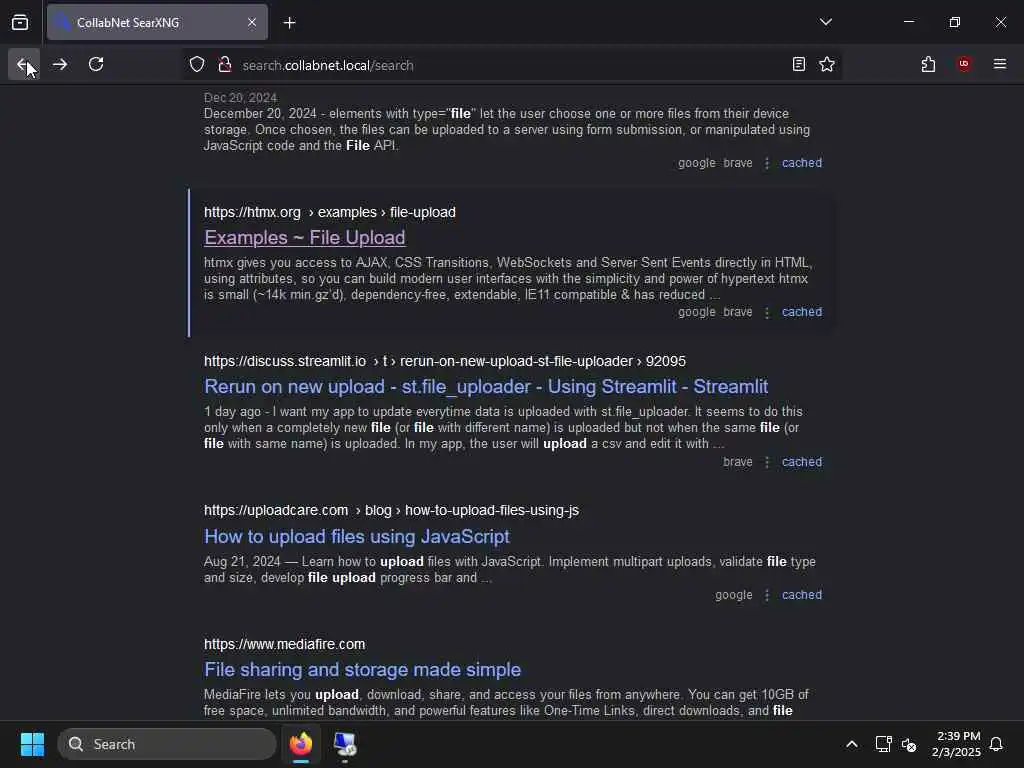
Task: Toggle reader view icon in address bar
Action: pyautogui.click(x=798, y=64)
